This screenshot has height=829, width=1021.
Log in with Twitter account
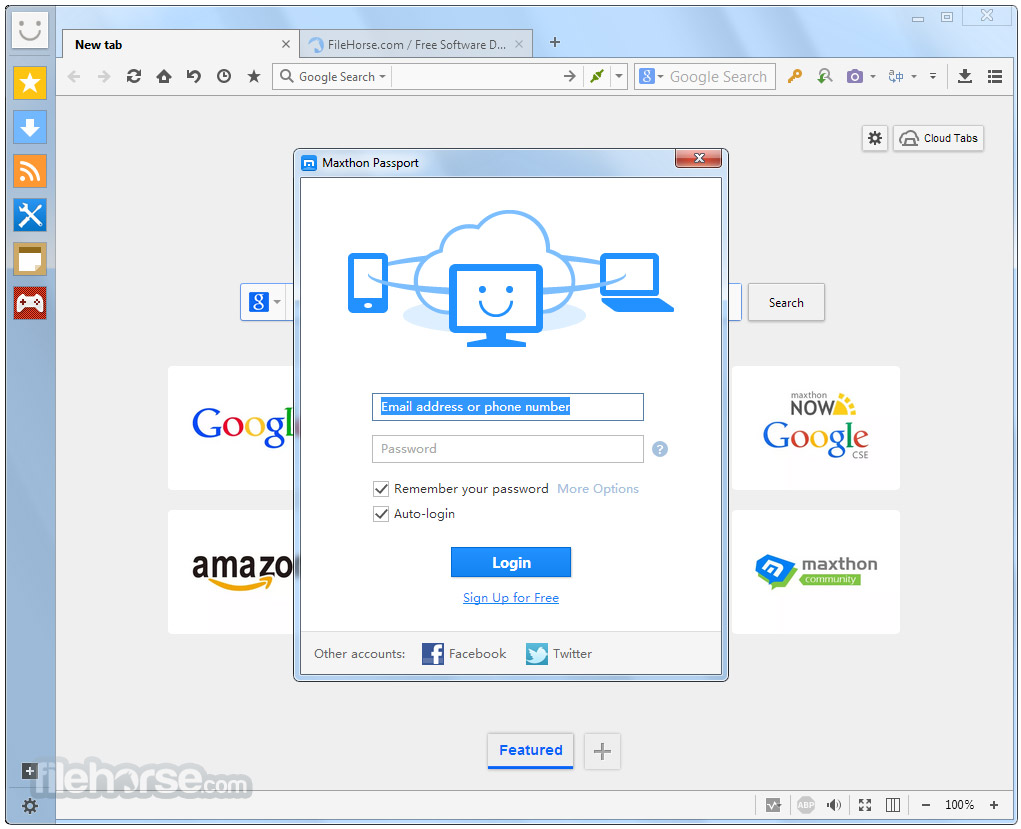click(x=559, y=654)
